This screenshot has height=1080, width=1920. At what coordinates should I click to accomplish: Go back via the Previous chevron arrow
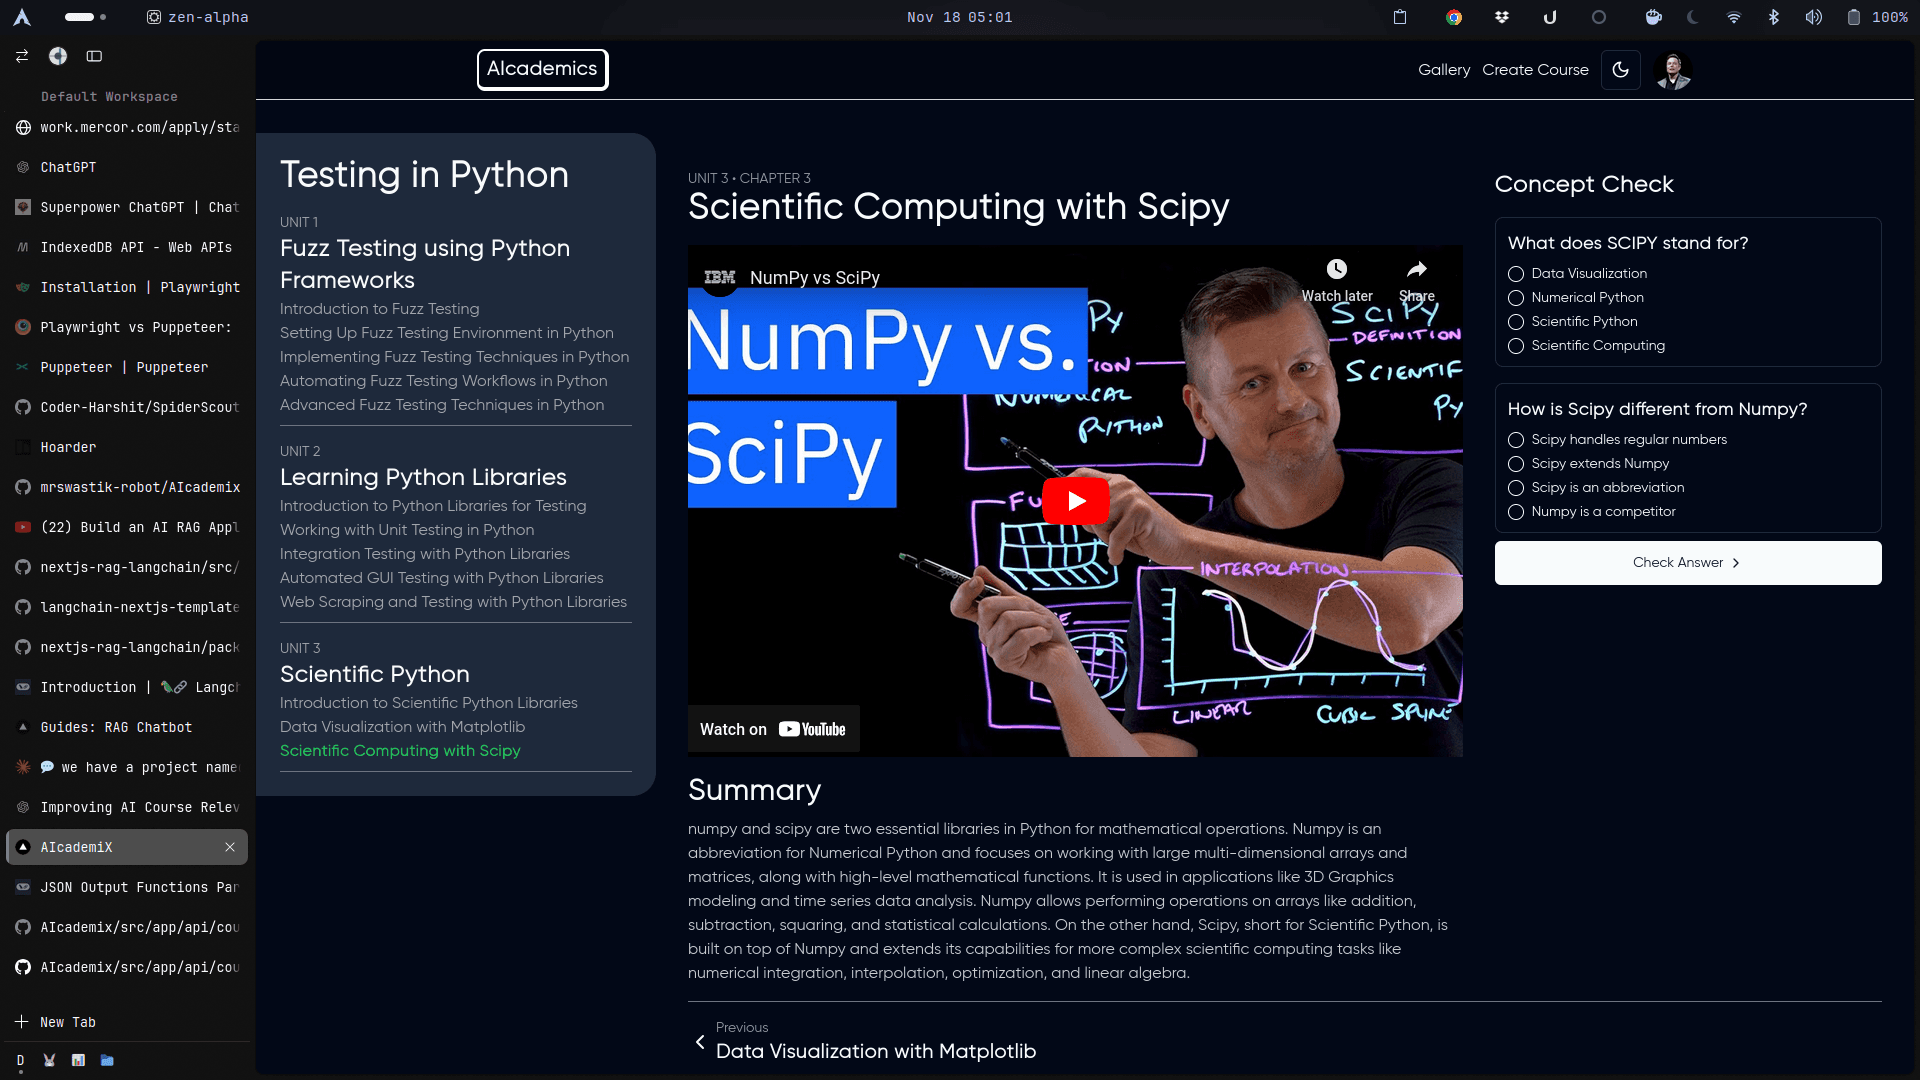(x=700, y=1042)
